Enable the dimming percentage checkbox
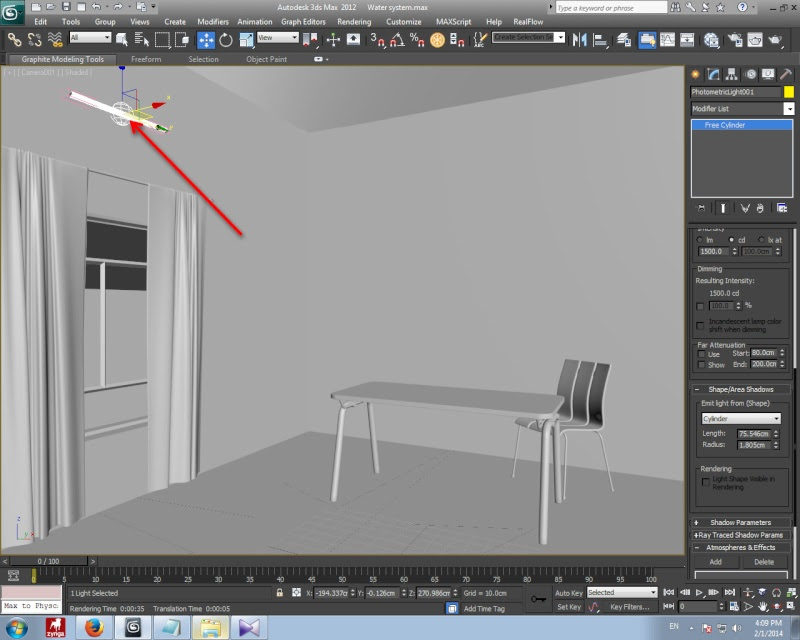 (x=700, y=306)
